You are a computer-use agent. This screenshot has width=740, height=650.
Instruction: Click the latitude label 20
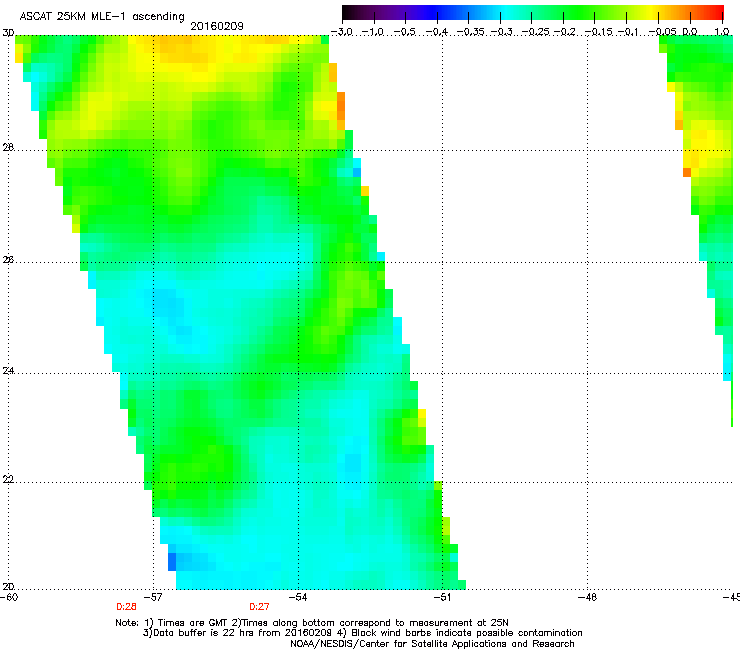pyautogui.click(x=8, y=586)
